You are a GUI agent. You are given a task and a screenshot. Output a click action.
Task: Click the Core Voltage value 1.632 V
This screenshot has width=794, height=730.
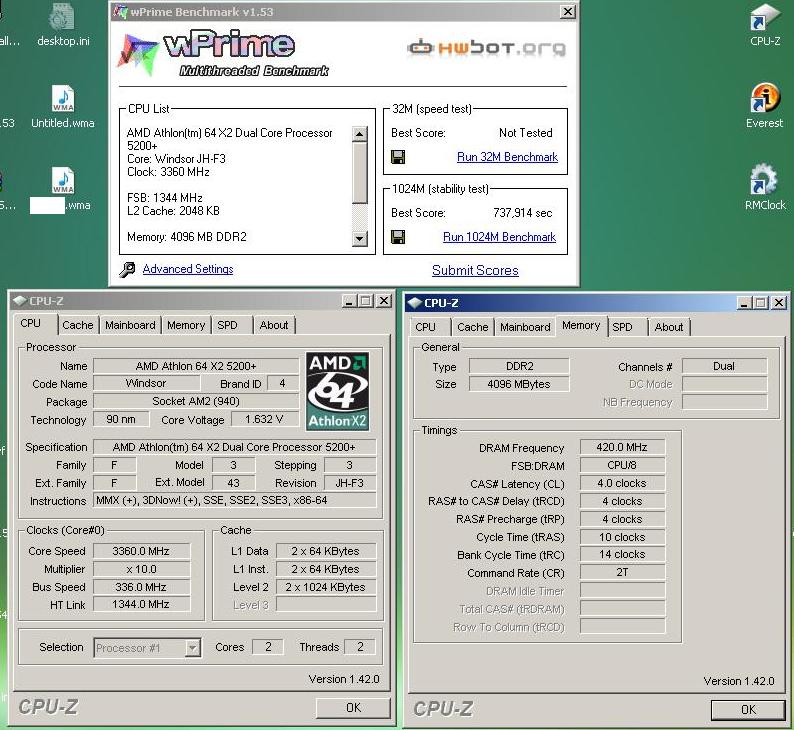pyautogui.click(x=264, y=419)
